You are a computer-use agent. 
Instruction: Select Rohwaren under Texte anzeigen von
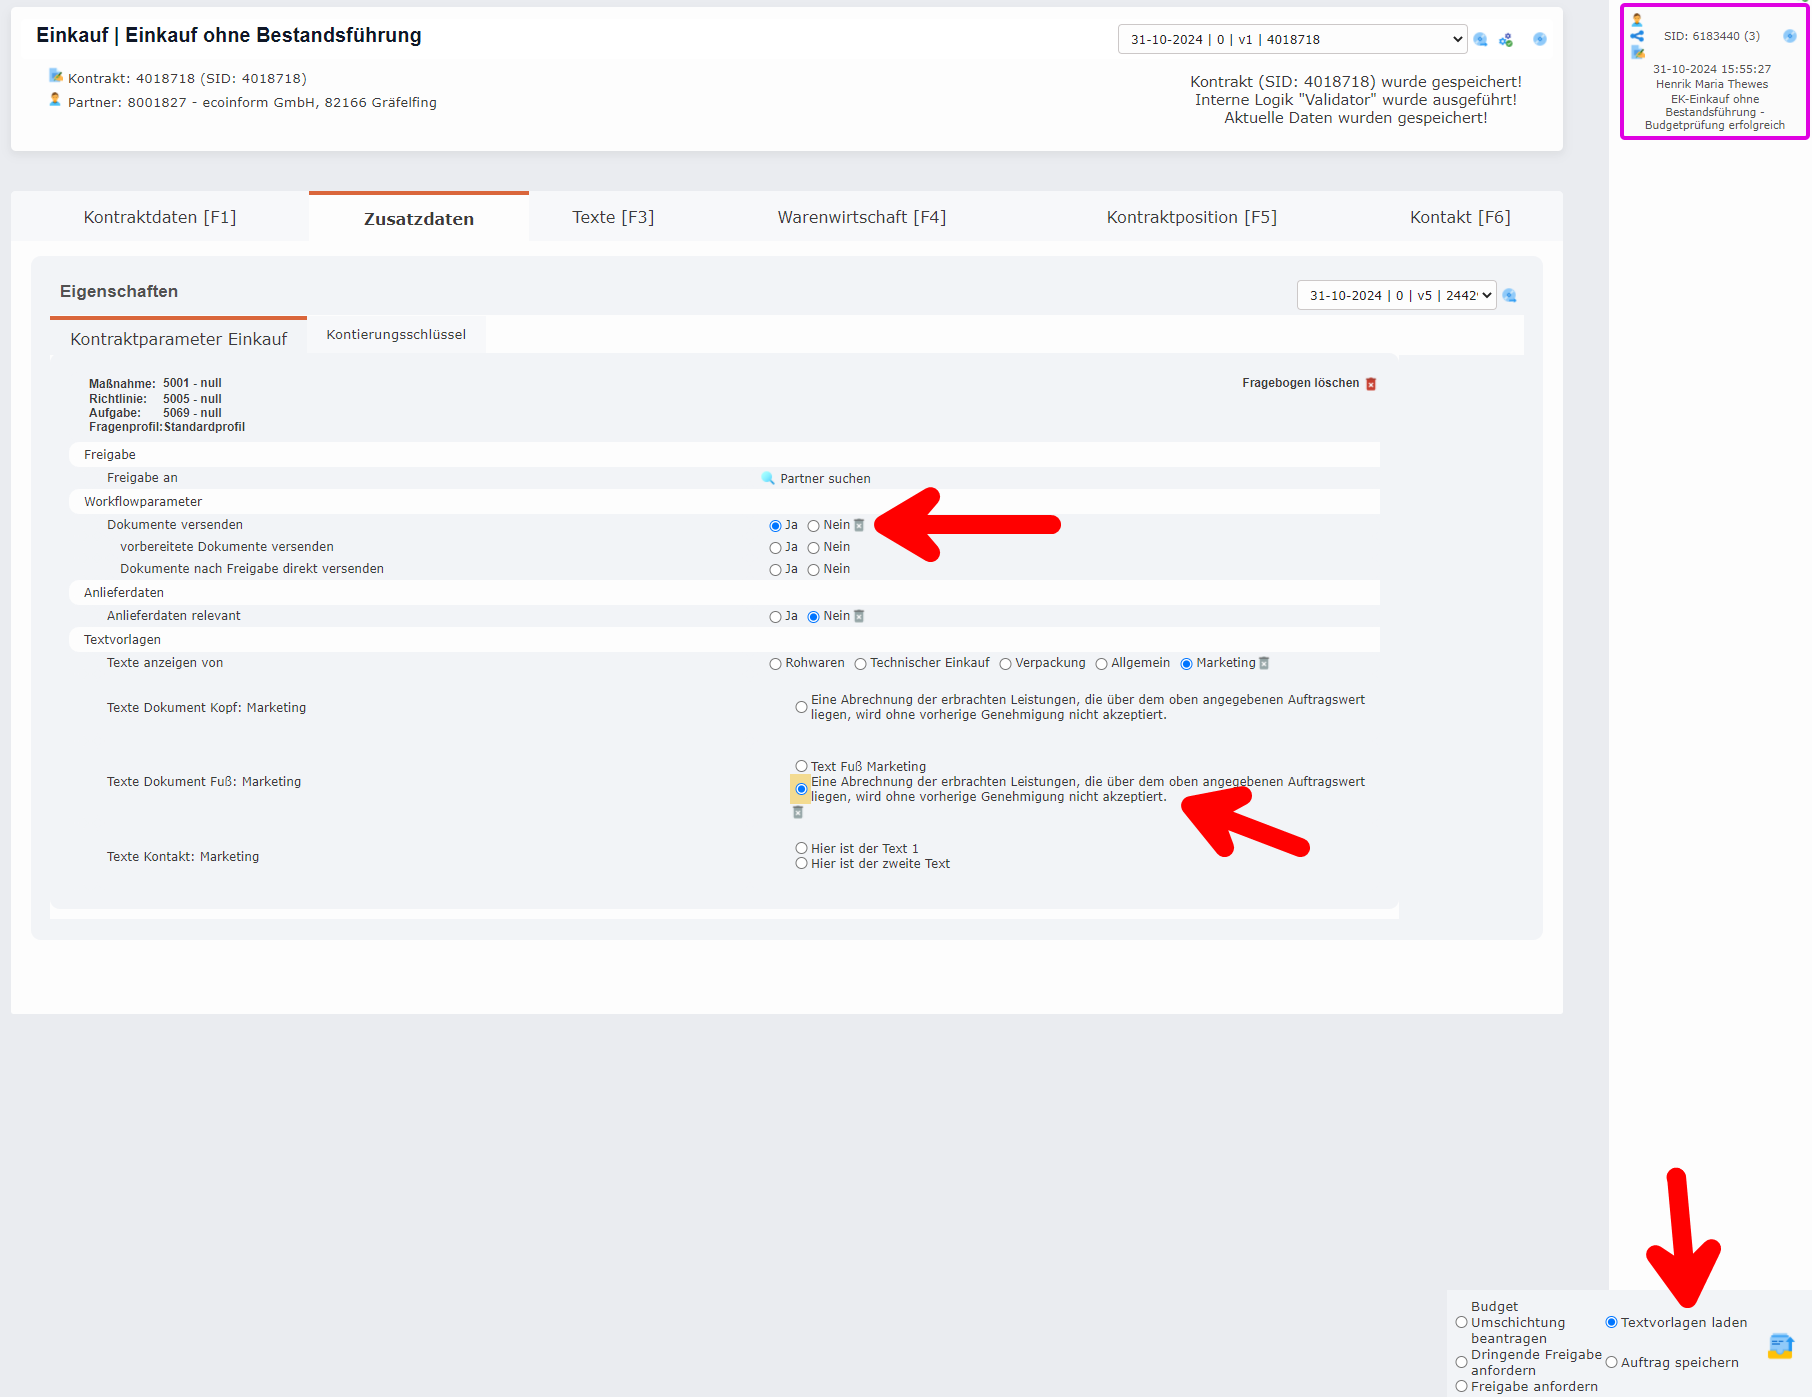point(775,663)
